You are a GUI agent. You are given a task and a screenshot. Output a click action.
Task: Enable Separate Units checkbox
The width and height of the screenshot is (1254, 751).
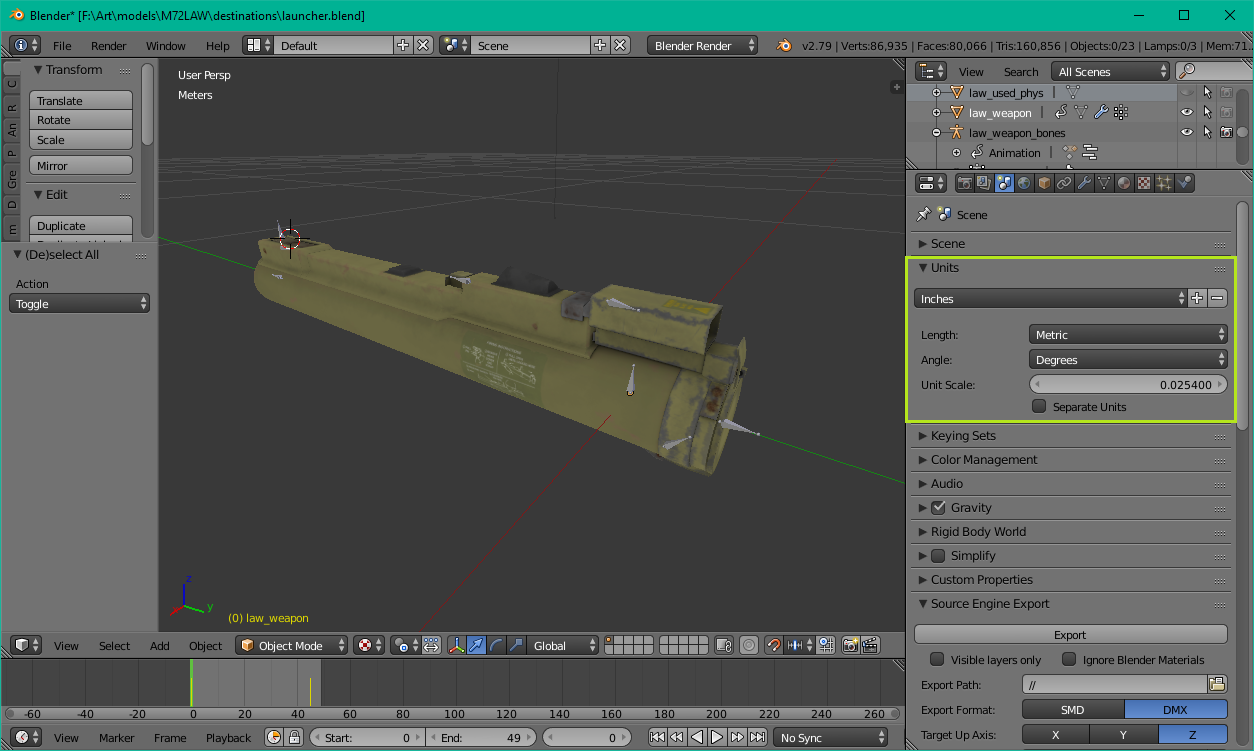pos(1039,407)
